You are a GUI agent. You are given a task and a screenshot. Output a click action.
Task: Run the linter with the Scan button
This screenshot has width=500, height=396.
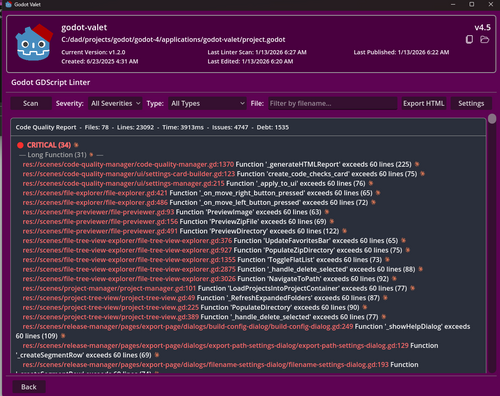pos(31,103)
